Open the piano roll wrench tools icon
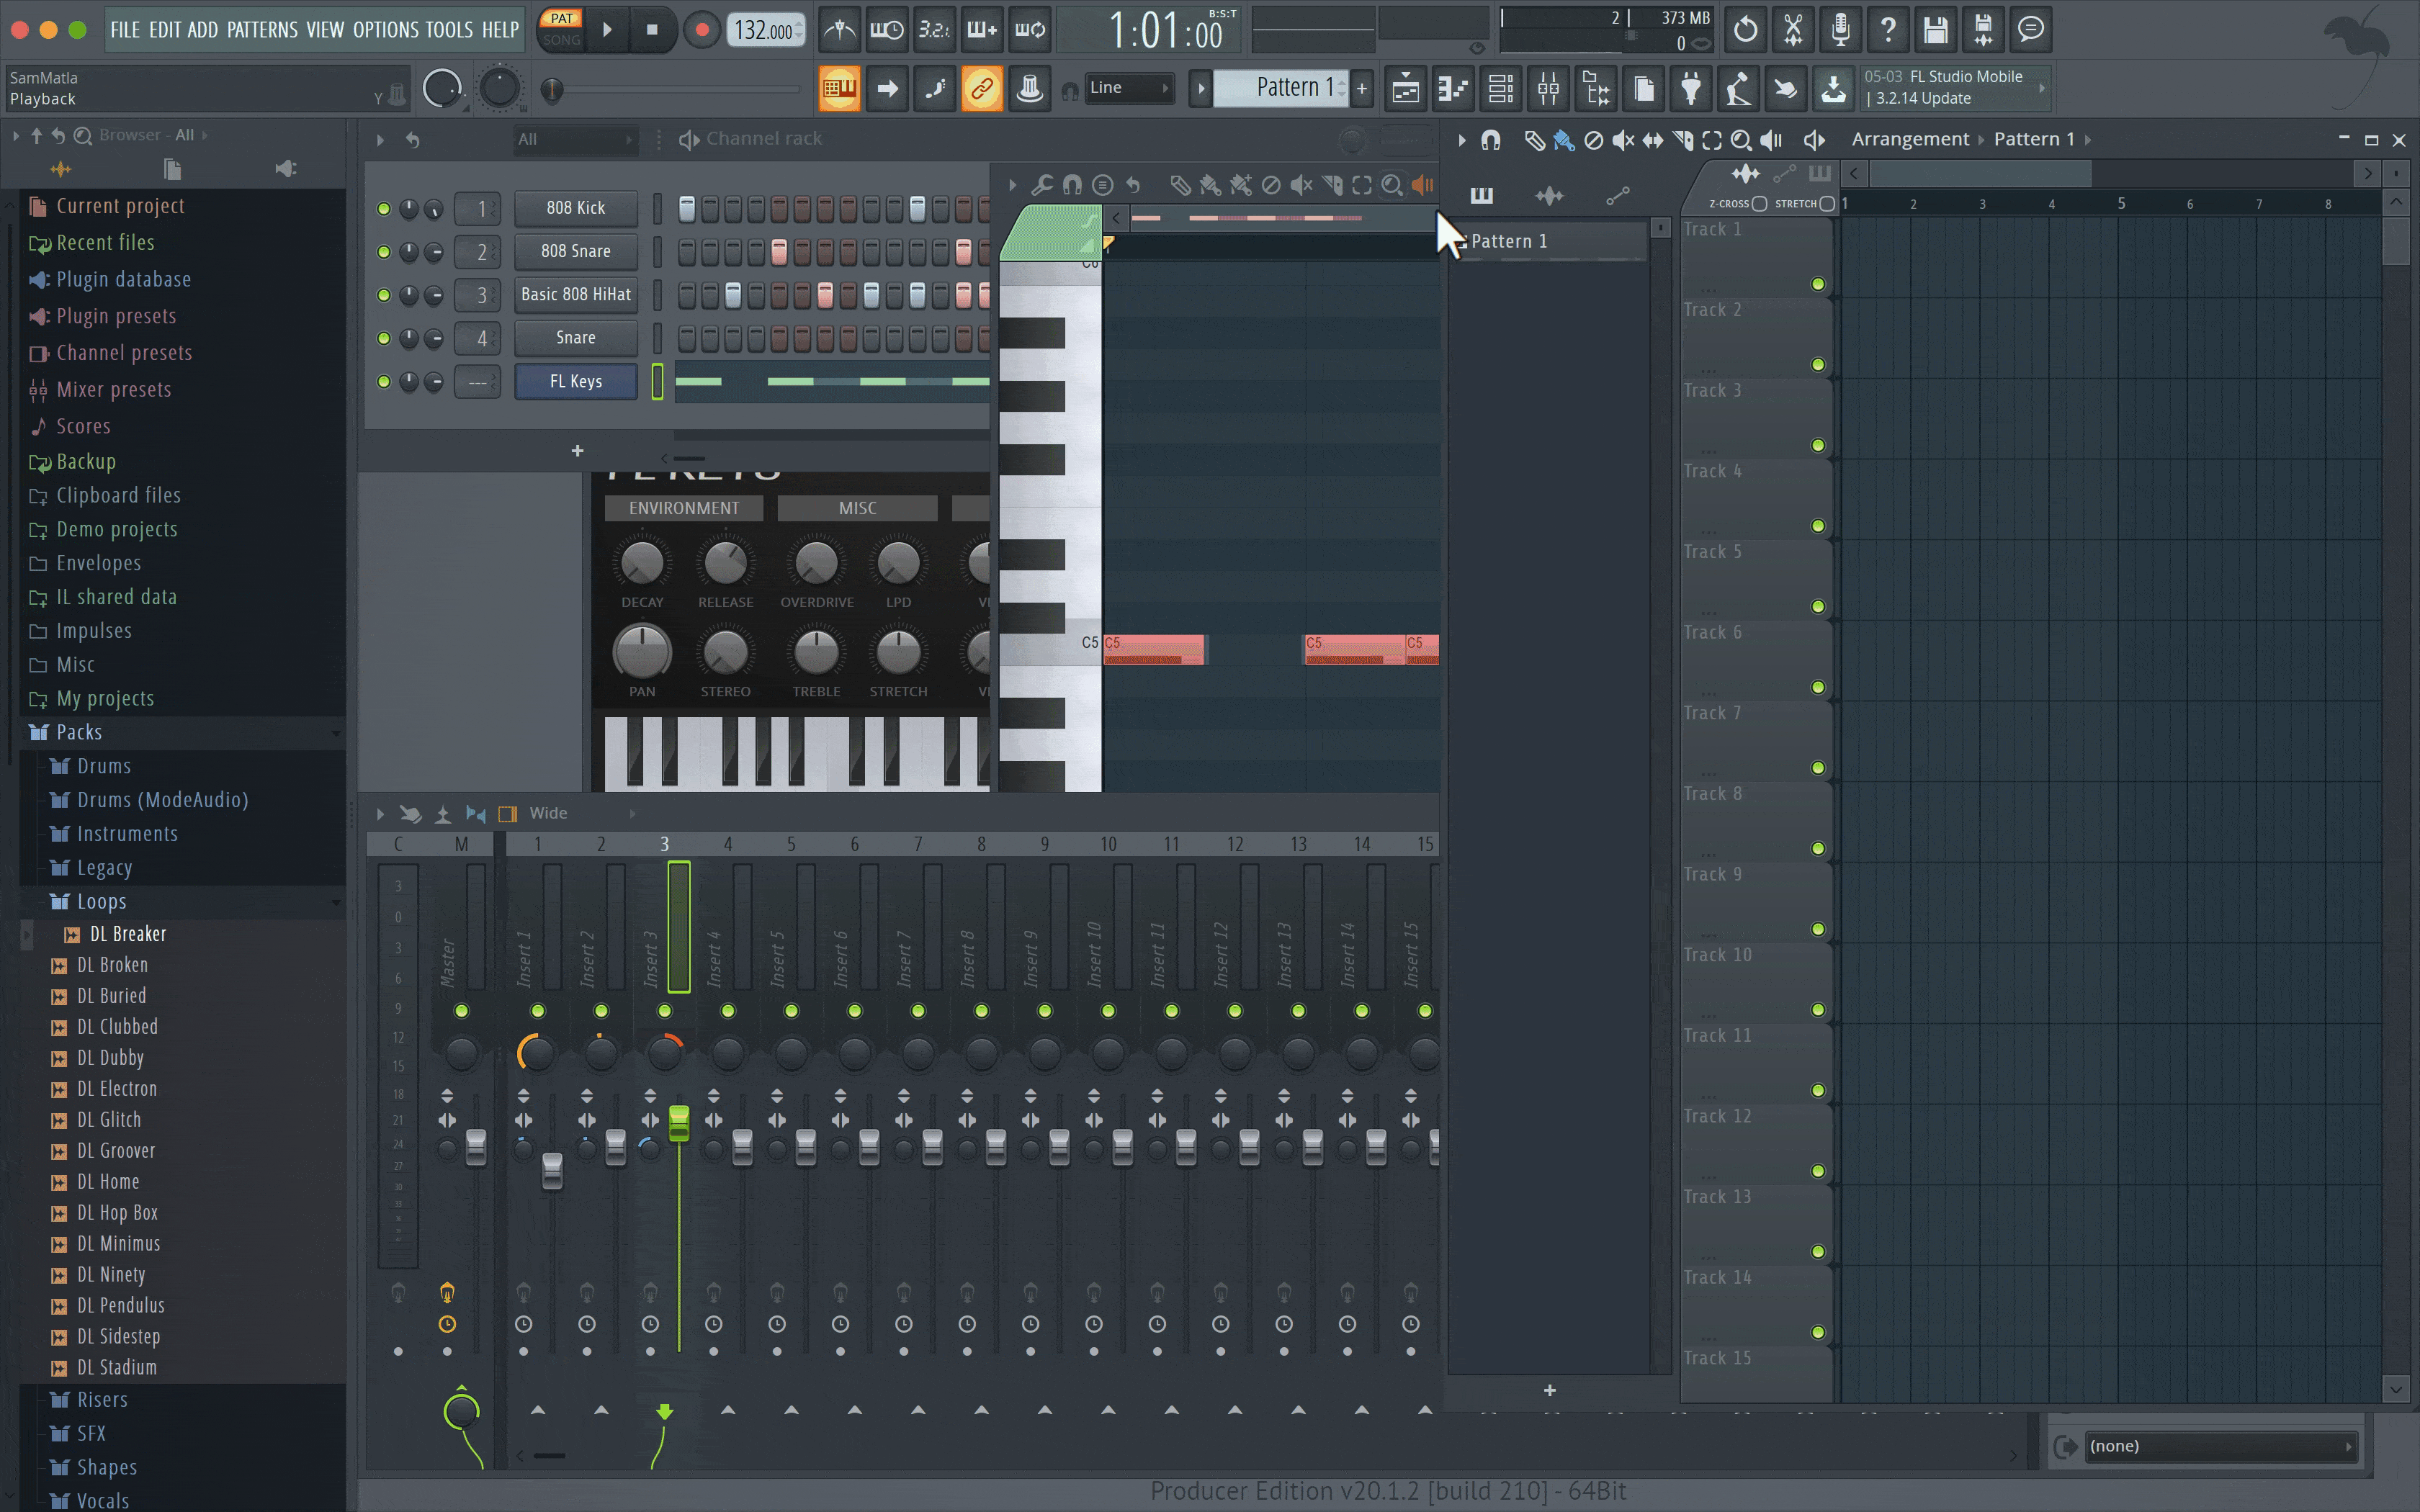 (x=1042, y=185)
